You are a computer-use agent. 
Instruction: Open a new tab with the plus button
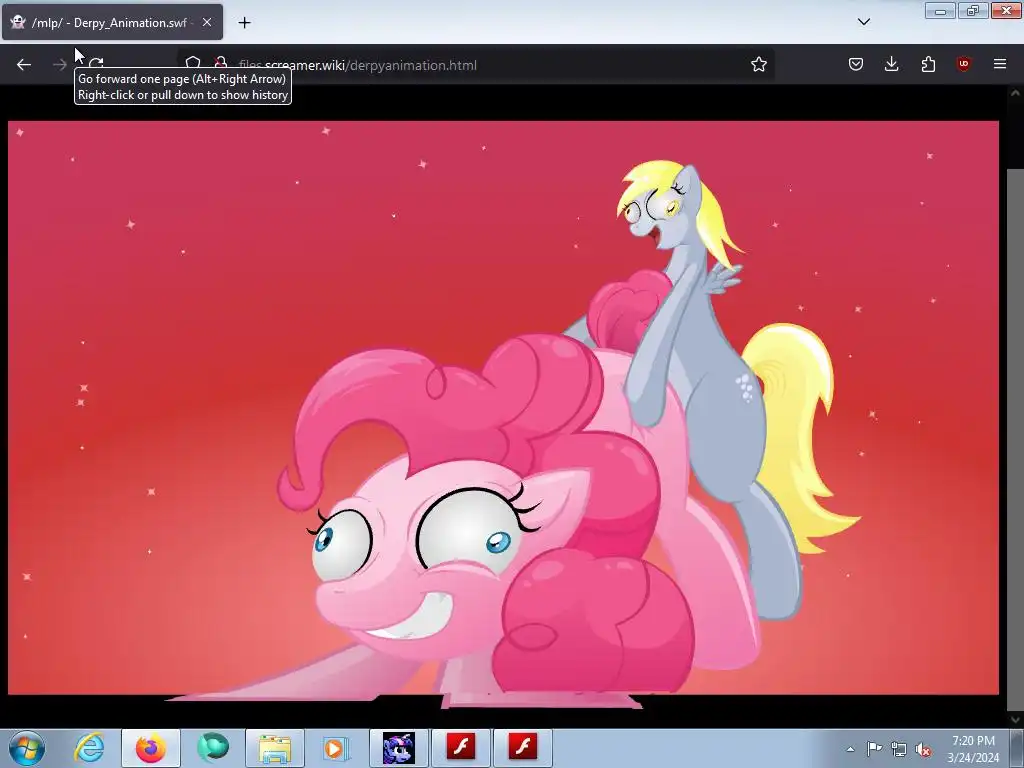coord(244,23)
